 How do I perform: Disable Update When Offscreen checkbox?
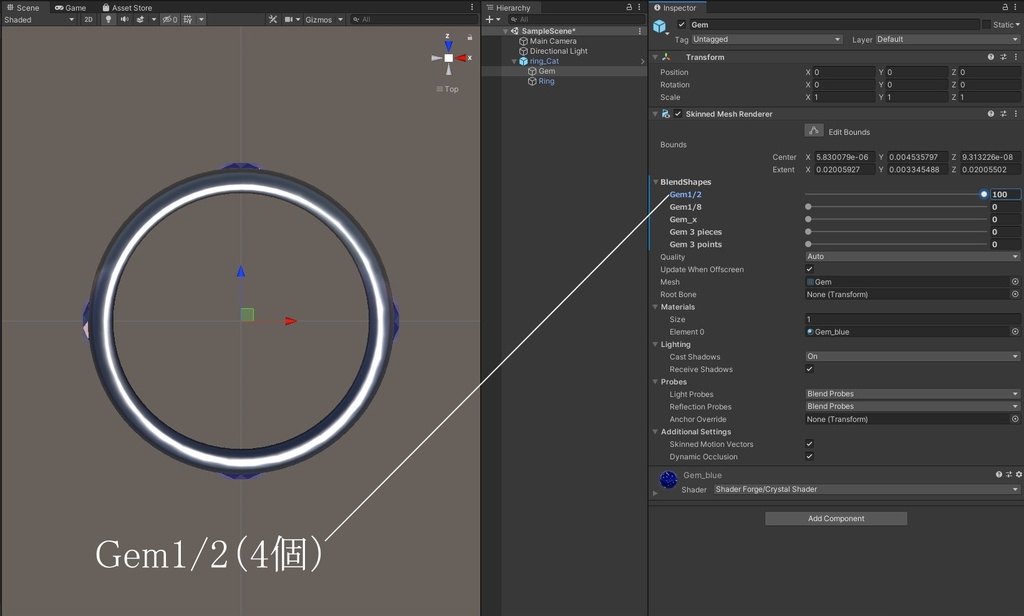coord(809,269)
